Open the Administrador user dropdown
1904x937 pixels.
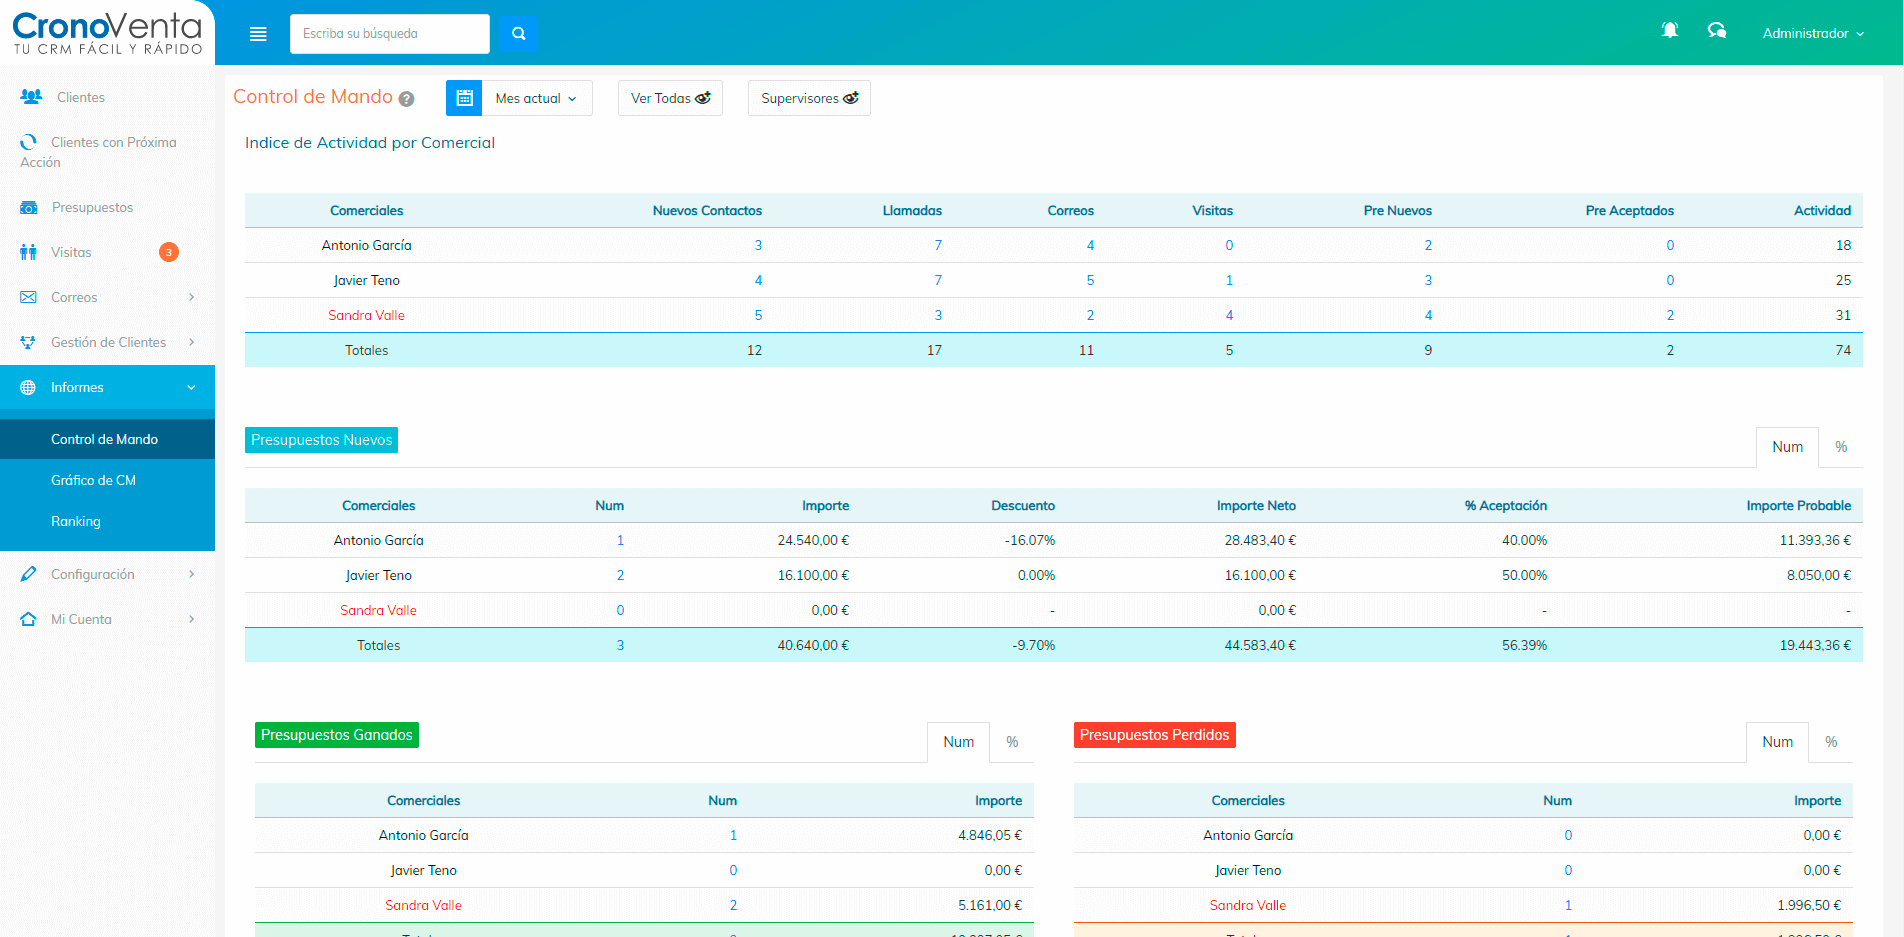click(x=1813, y=33)
